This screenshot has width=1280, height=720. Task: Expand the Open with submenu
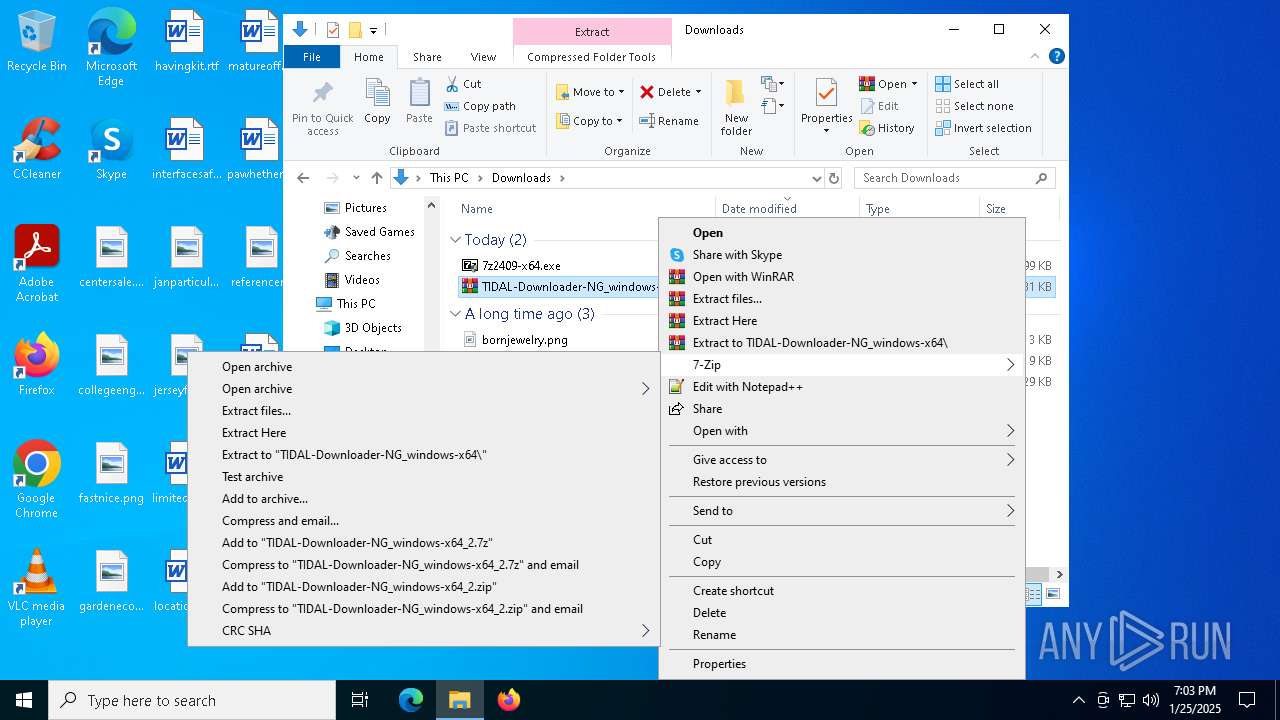pos(1010,431)
